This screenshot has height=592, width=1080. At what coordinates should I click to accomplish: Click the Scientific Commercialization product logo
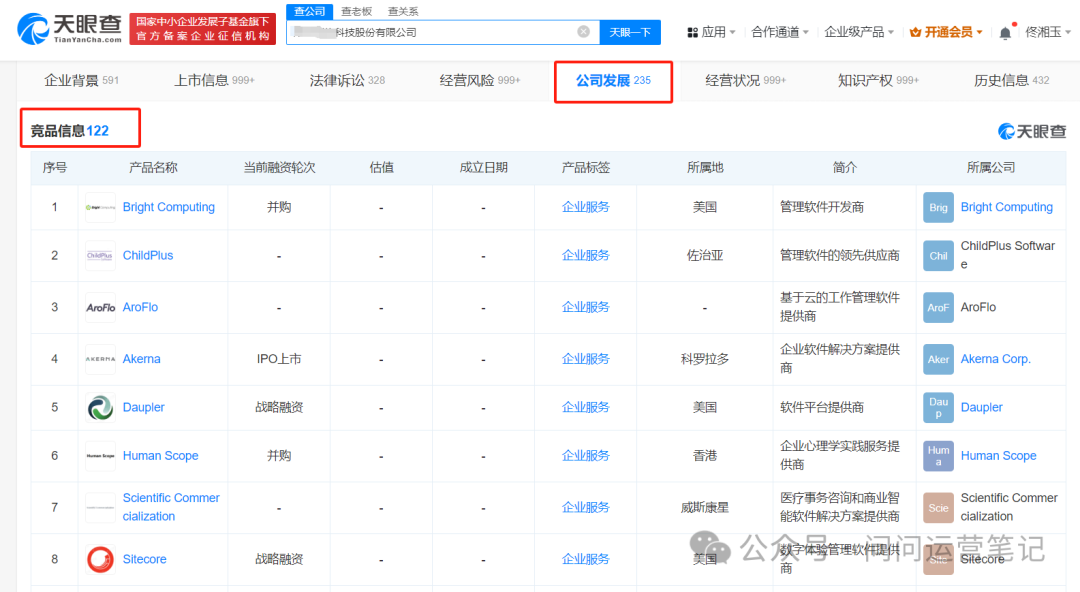coord(100,507)
